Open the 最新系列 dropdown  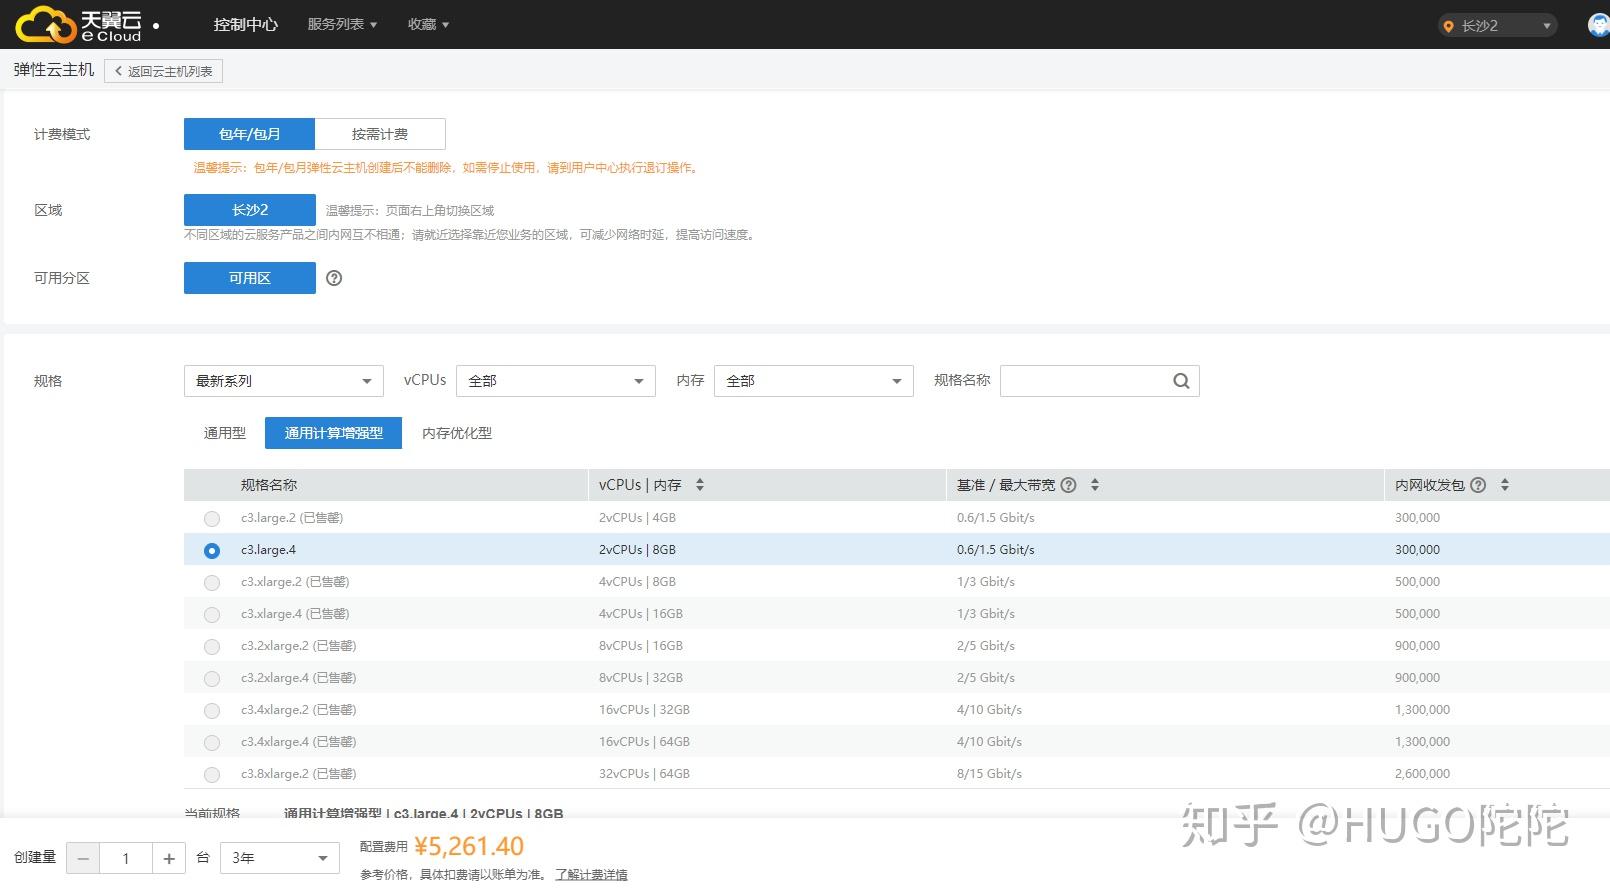(x=284, y=381)
